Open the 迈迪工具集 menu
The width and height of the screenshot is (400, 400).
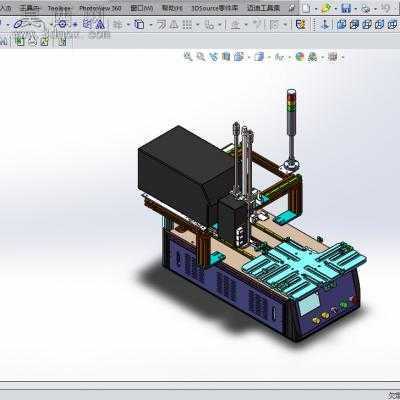coord(263,8)
